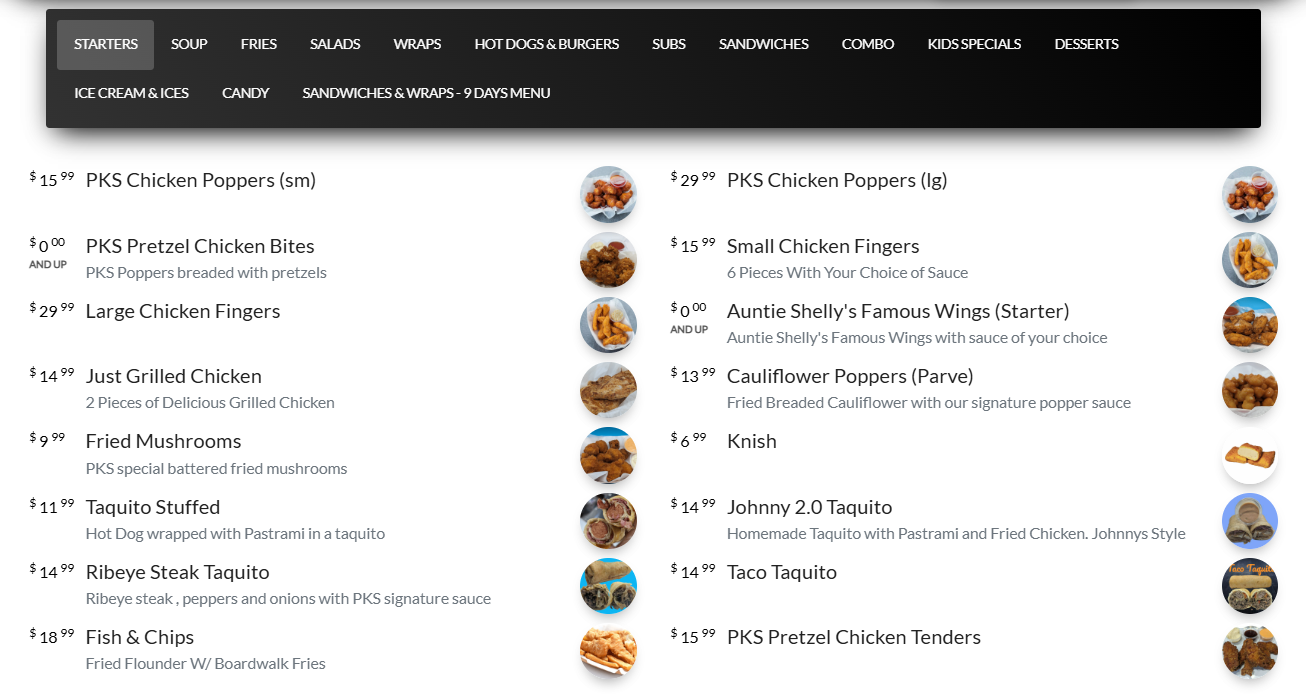The image size is (1306, 697).
Task: Click the Taco Taquito image
Action: (x=1249, y=586)
